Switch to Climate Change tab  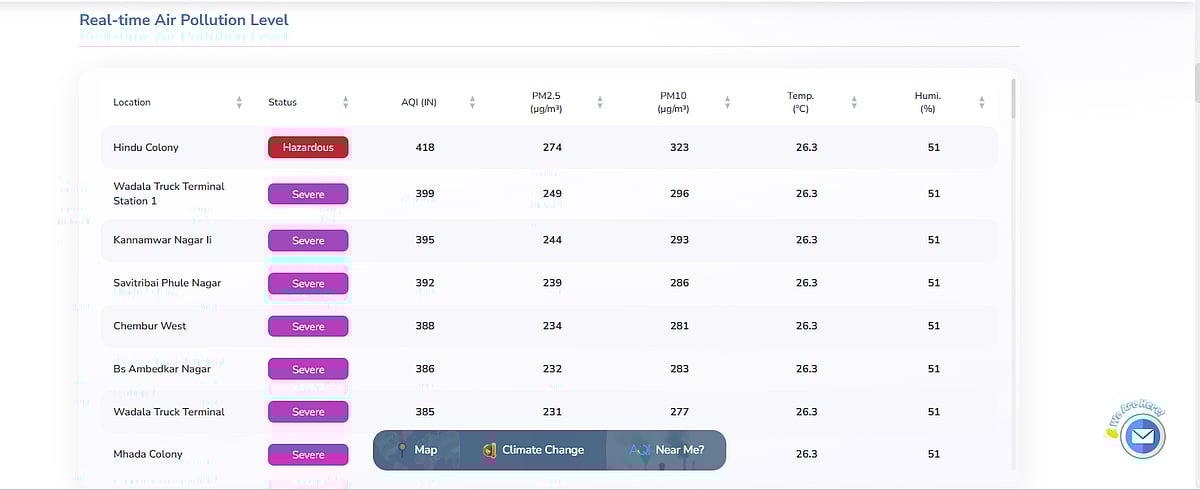533,450
